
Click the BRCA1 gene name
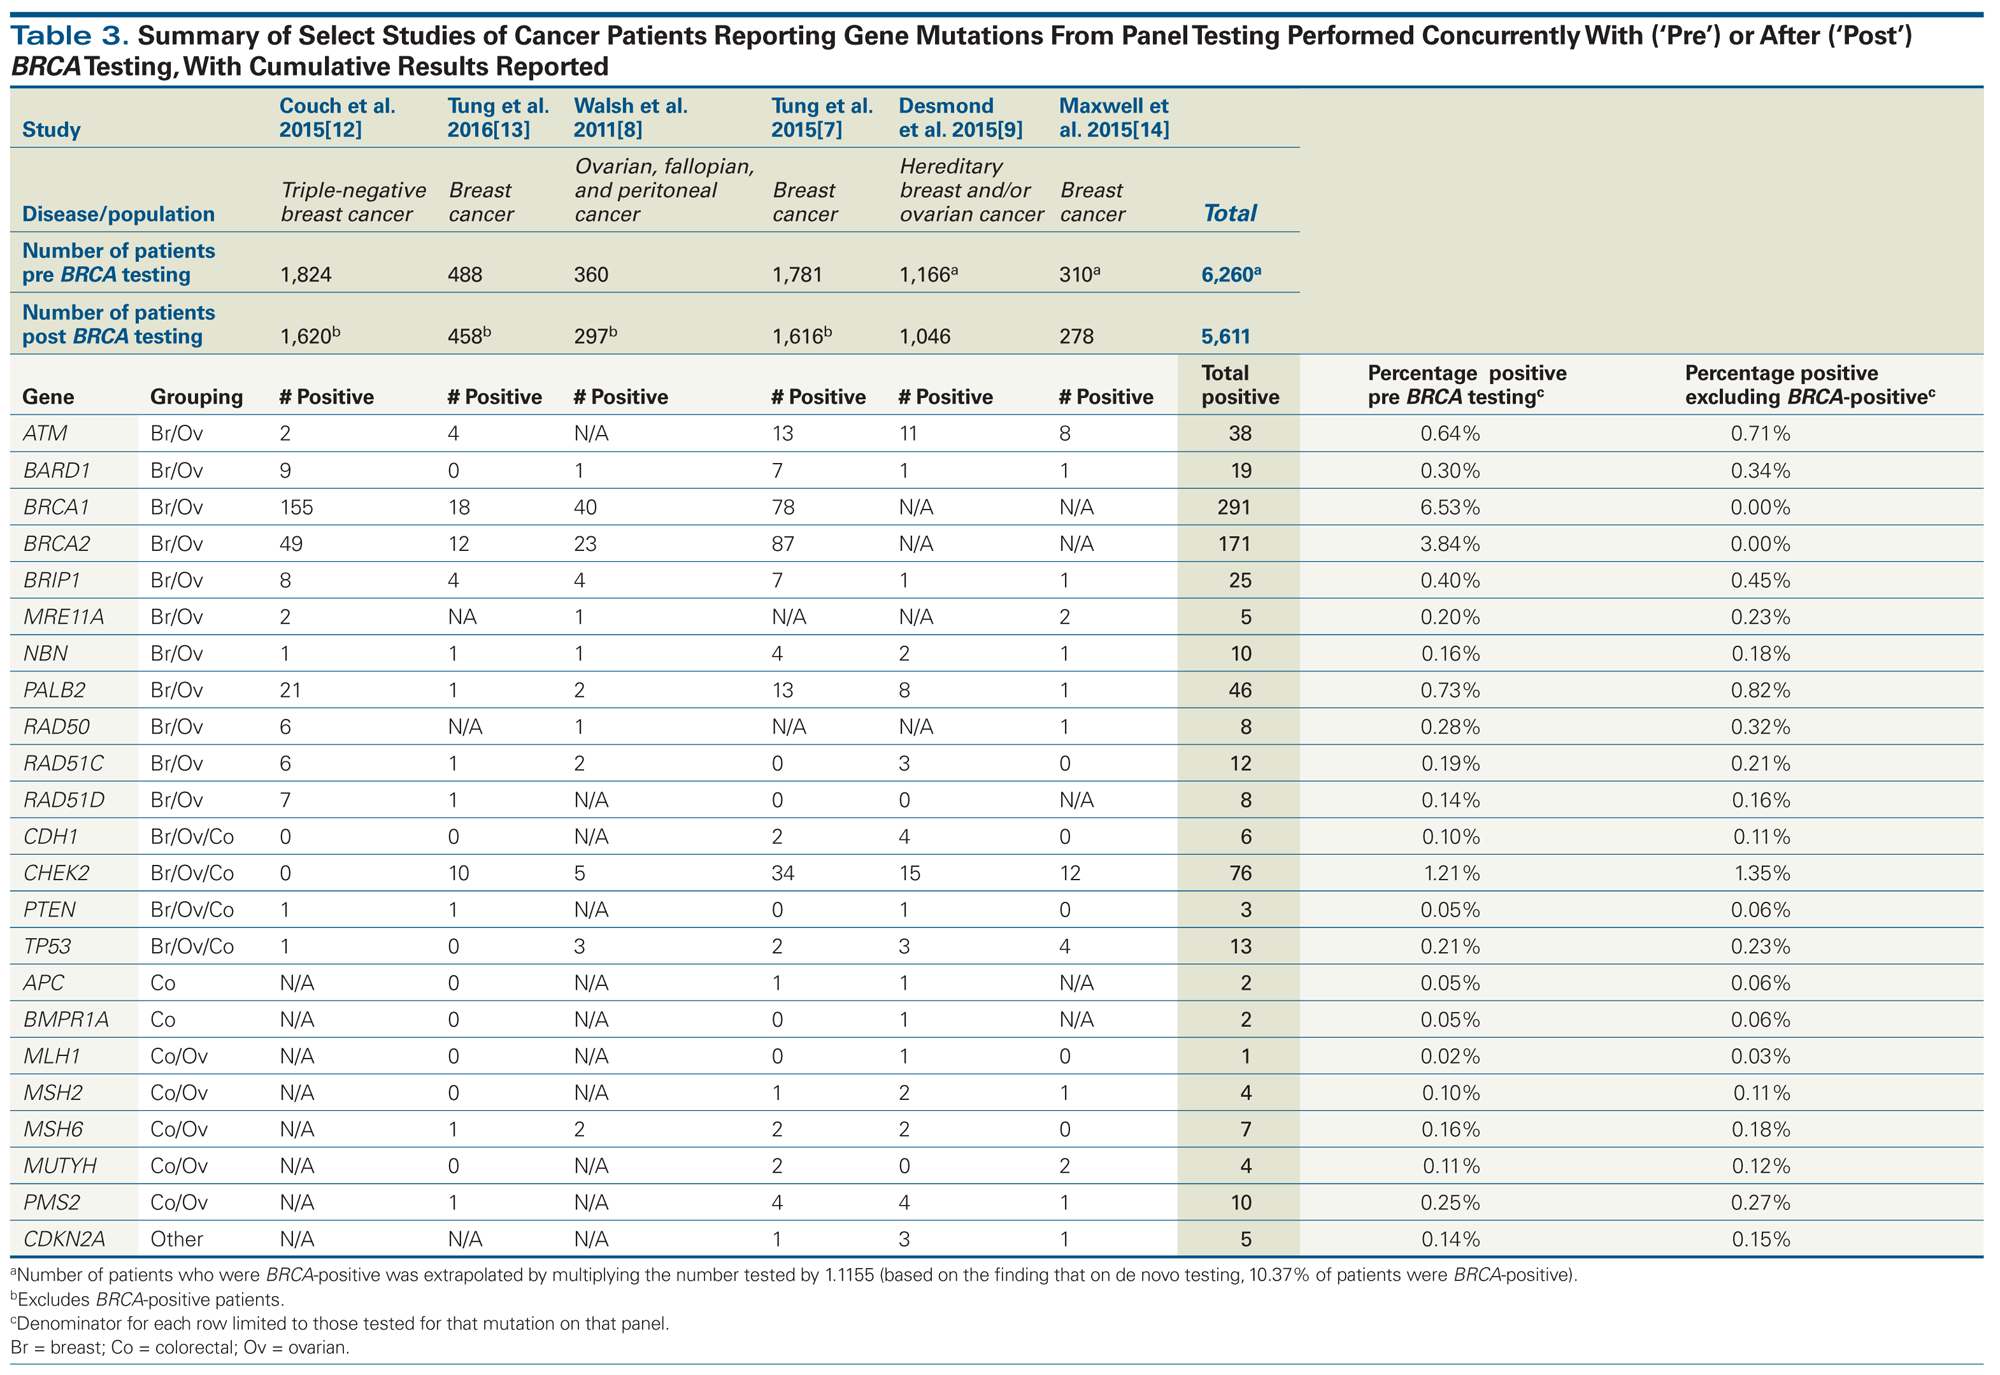(56, 507)
